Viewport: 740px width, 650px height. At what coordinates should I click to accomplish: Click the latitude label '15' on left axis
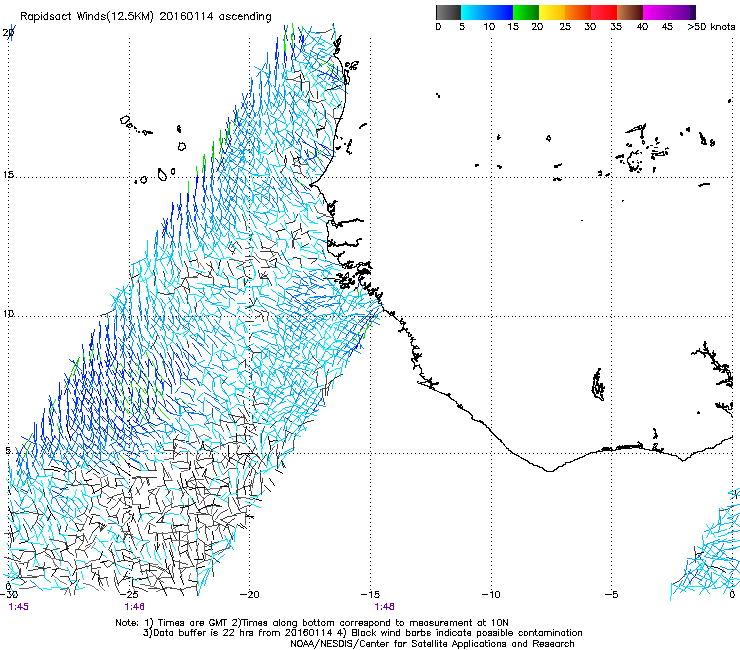coord(8,175)
